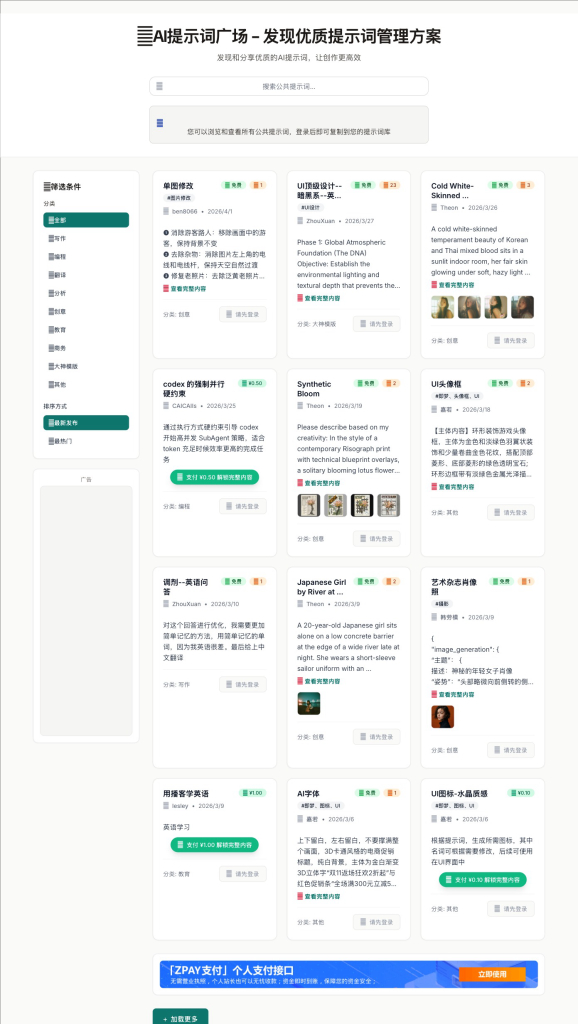
Task: Click 请先登录 on the UI顶级设计 card
Action: click(377, 324)
